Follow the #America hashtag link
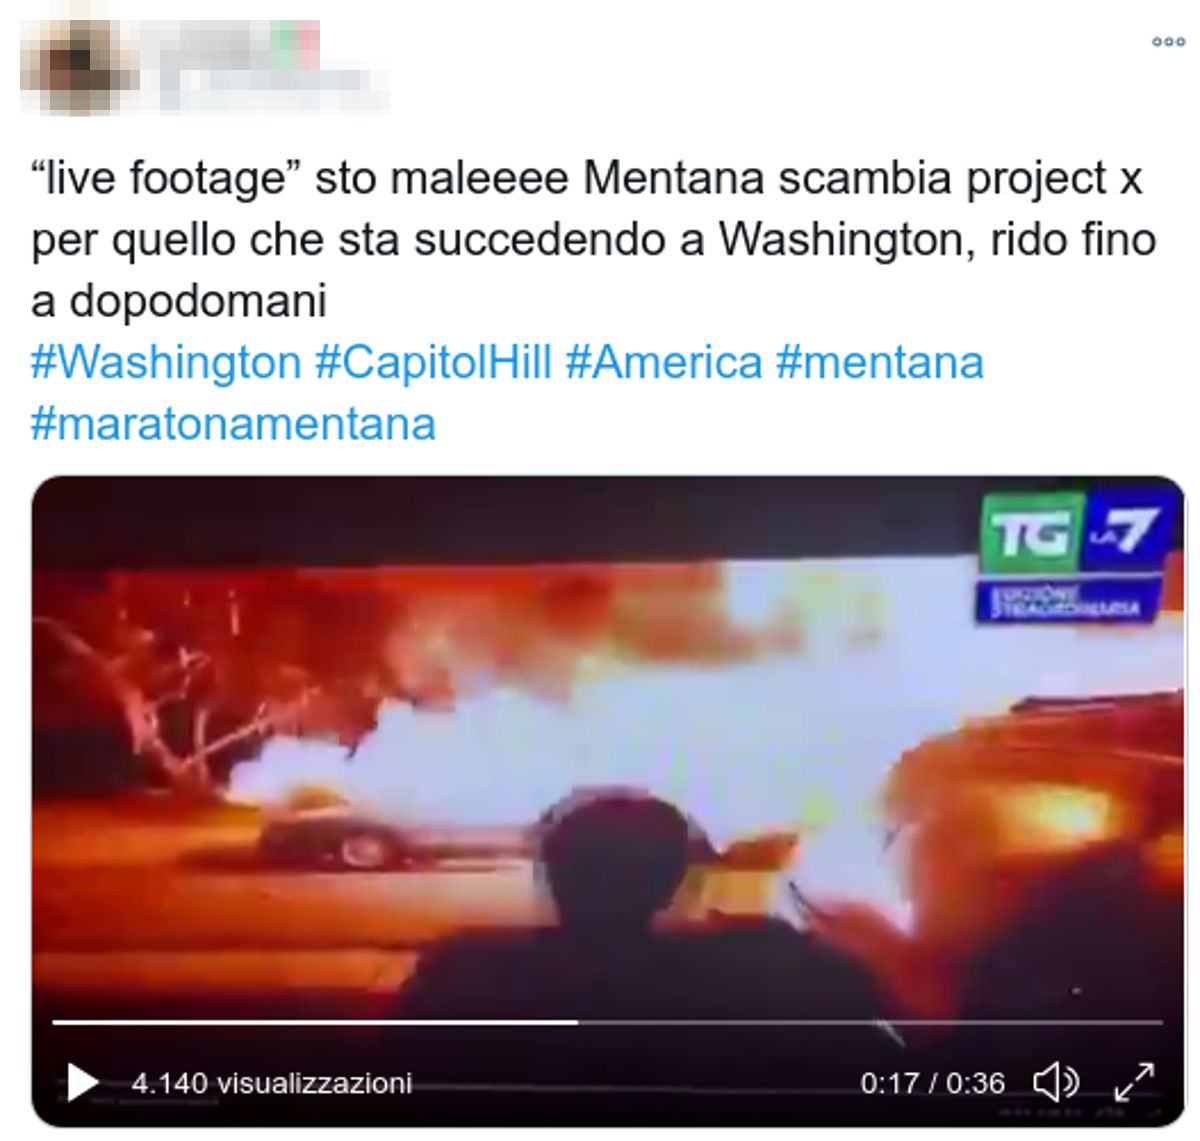 pos(664,361)
